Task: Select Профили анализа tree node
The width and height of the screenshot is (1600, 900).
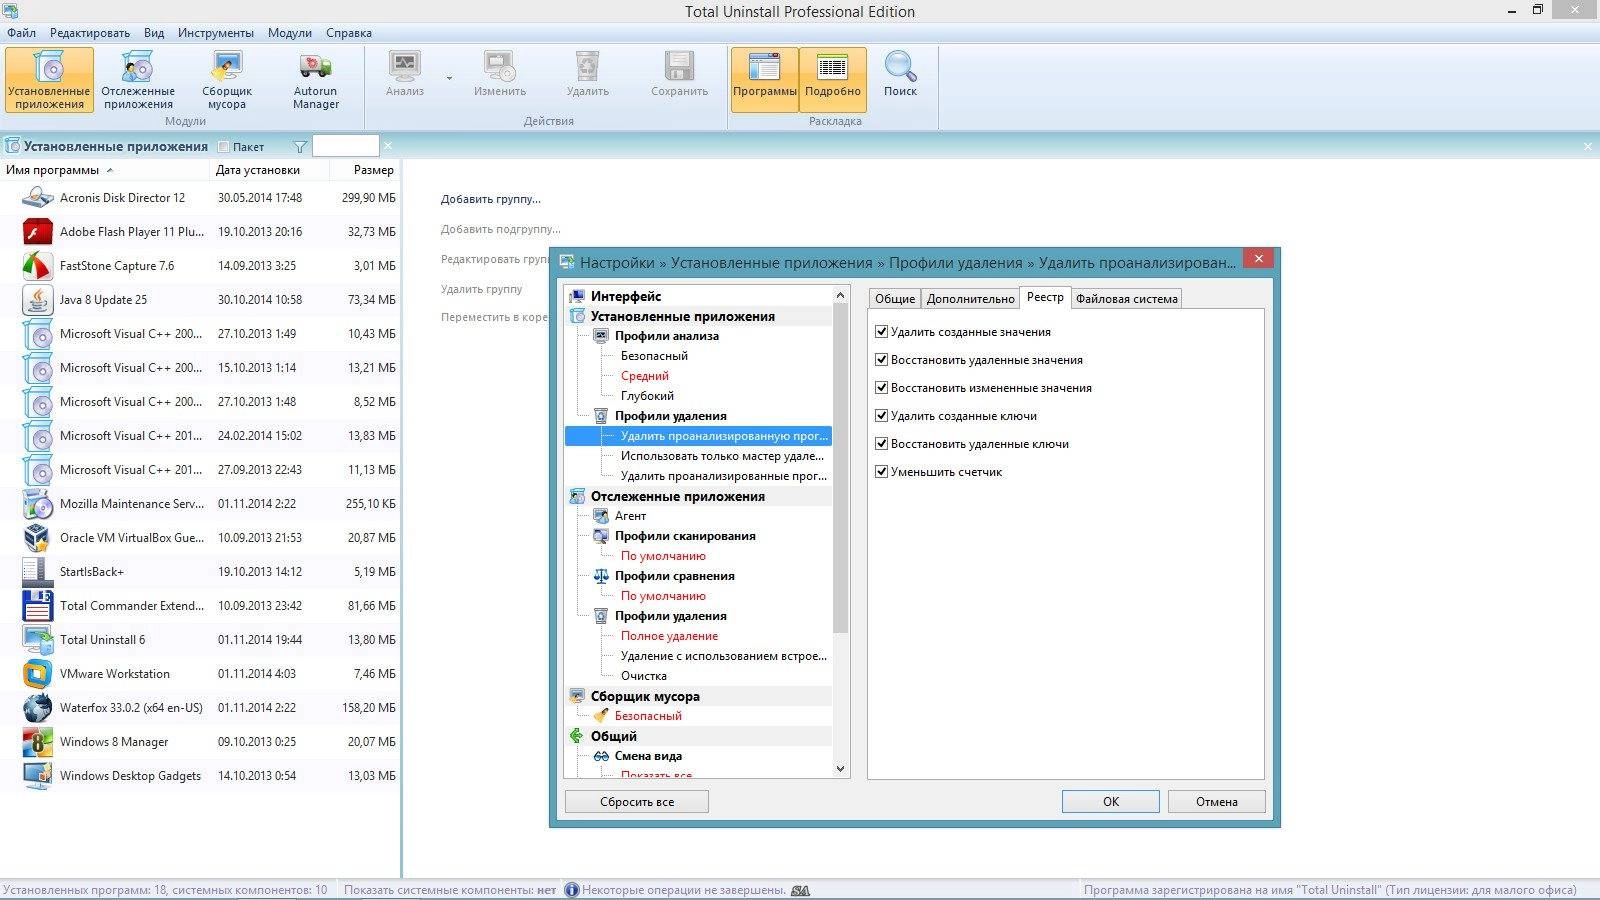Action: tap(666, 336)
